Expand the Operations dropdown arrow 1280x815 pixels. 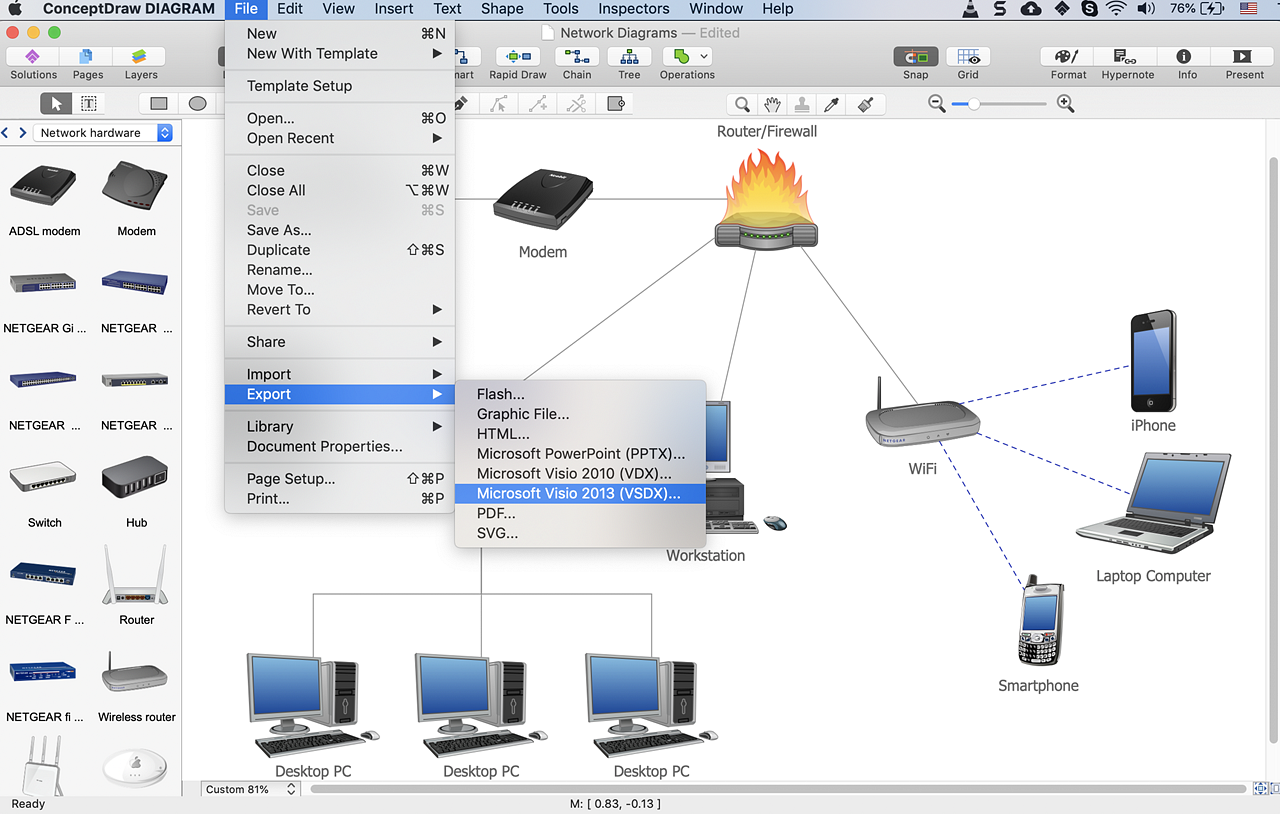[x=705, y=57]
